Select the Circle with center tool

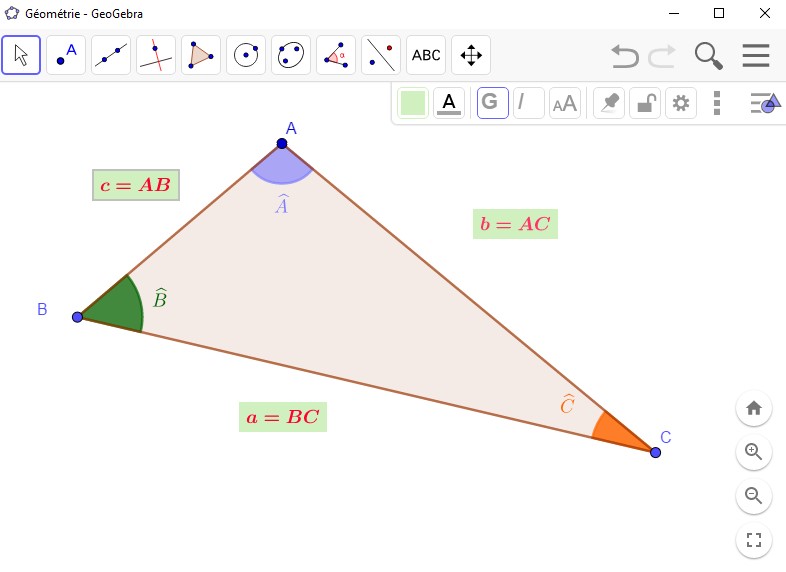pos(246,55)
